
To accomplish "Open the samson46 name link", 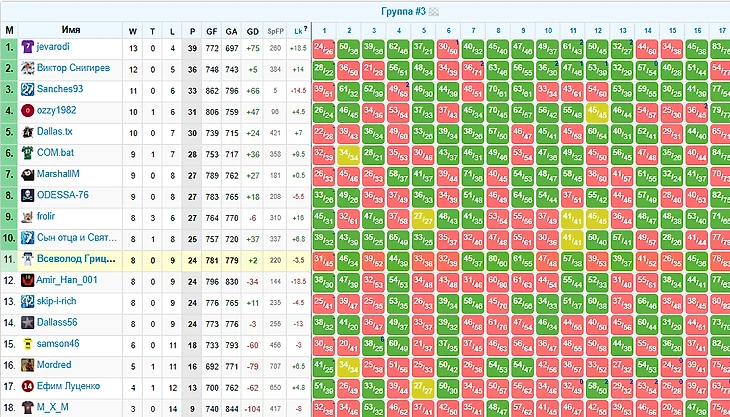I will (58, 344).
